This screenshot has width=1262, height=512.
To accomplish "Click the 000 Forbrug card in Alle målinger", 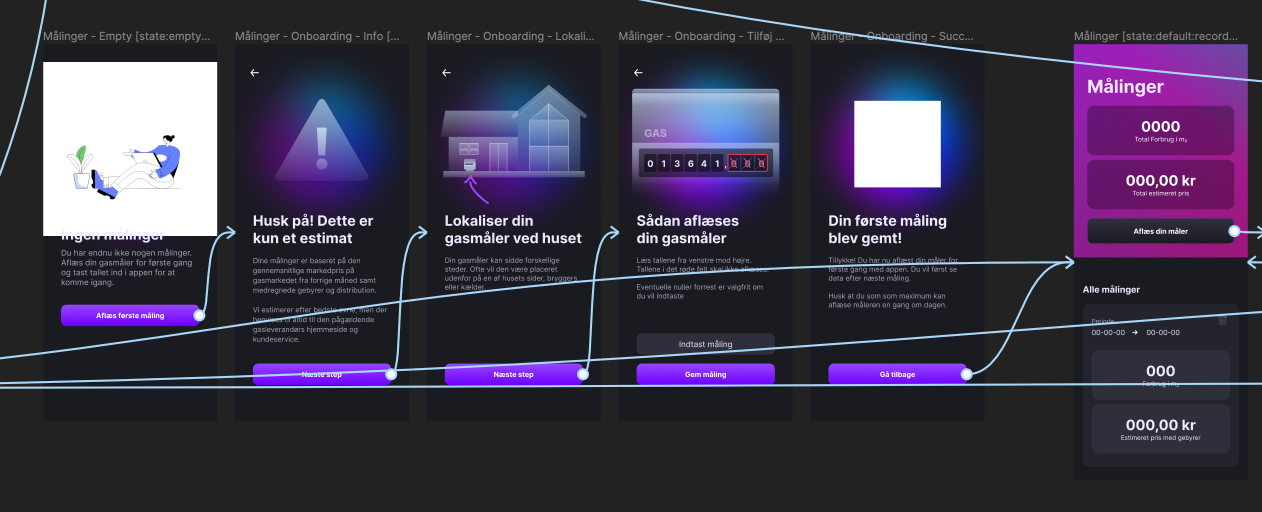I will (x=1161, y=374).
